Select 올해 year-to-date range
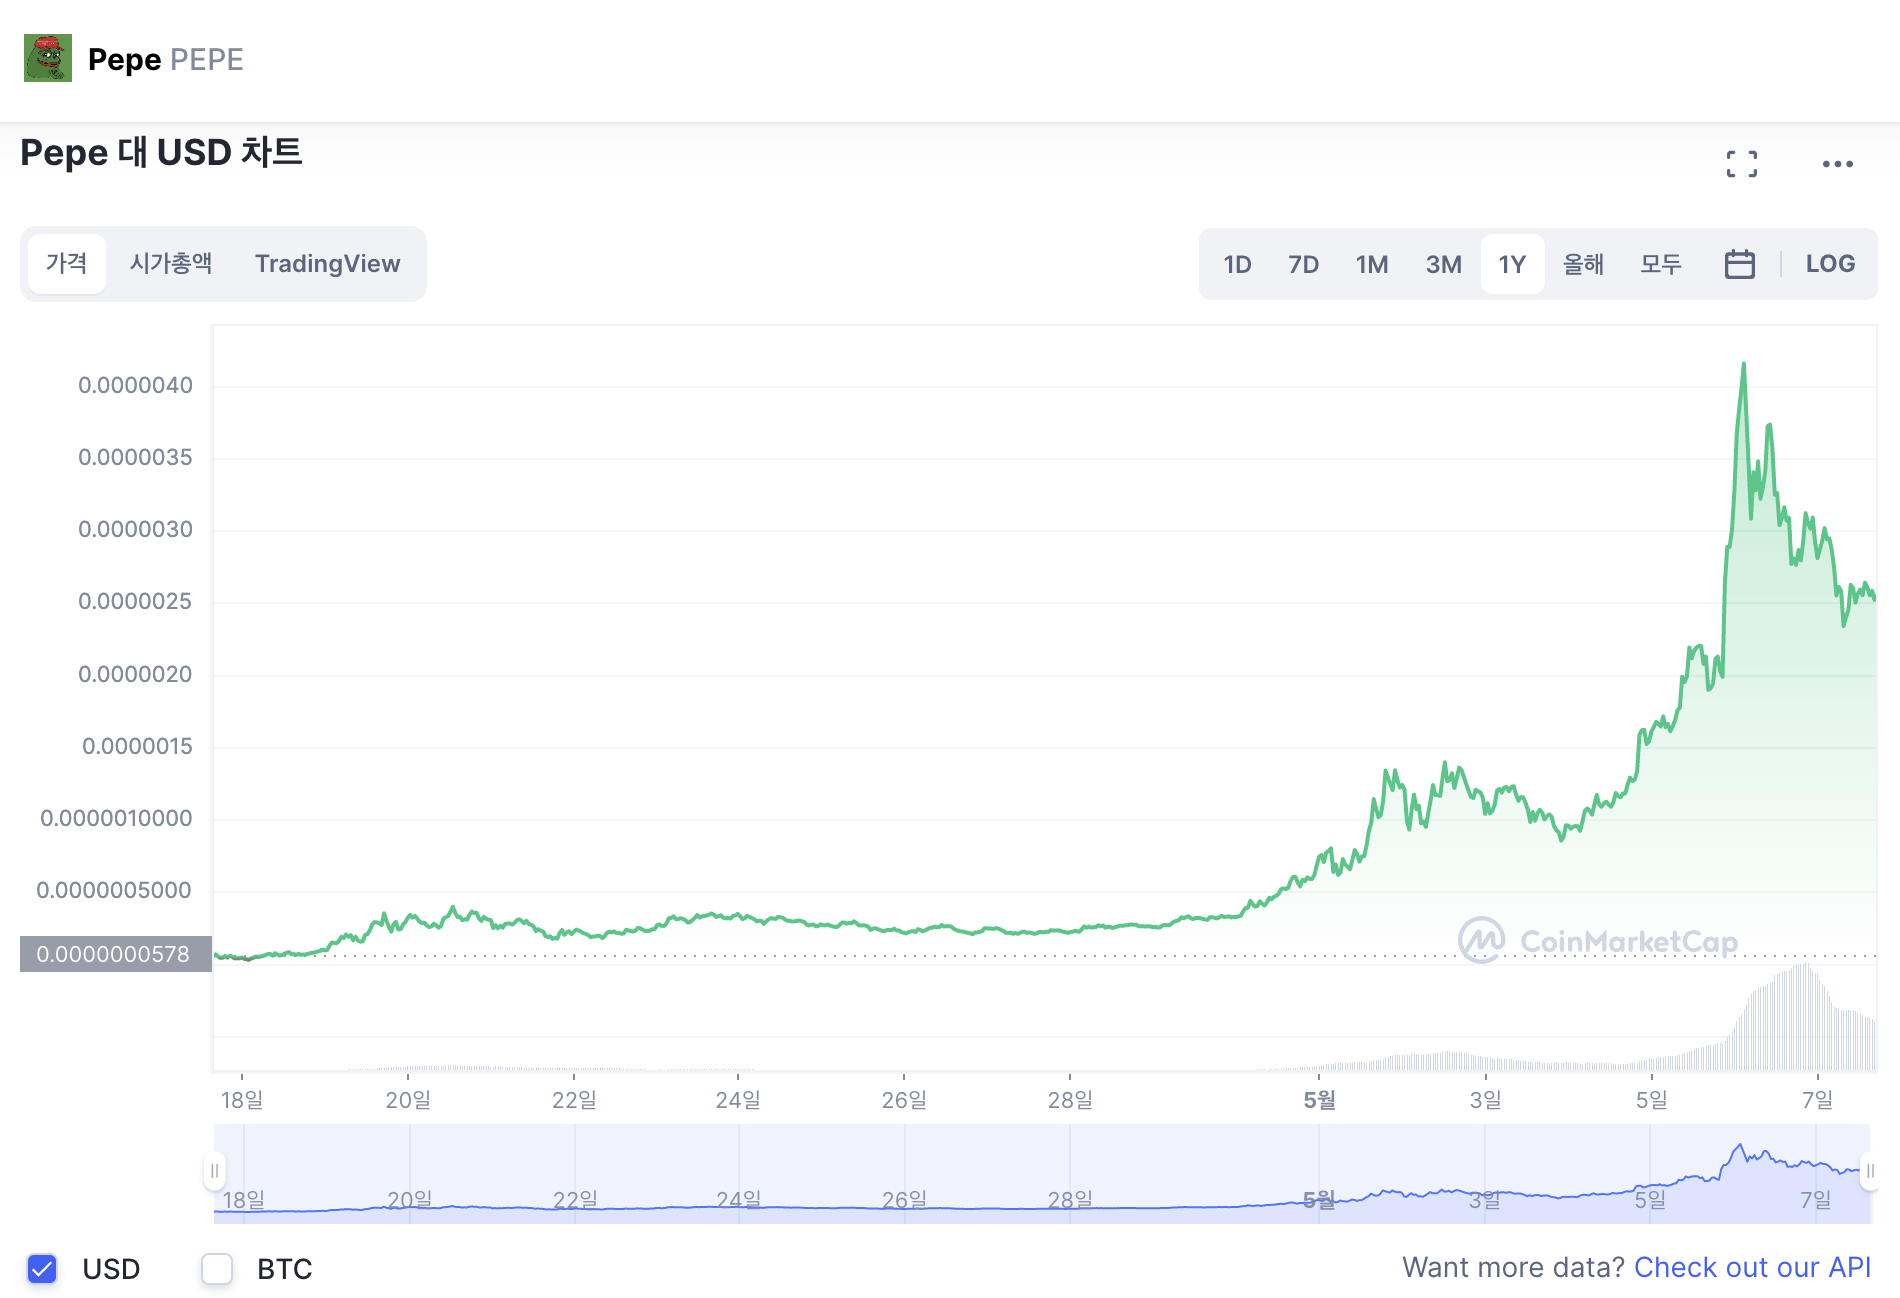 [1584, 264]
